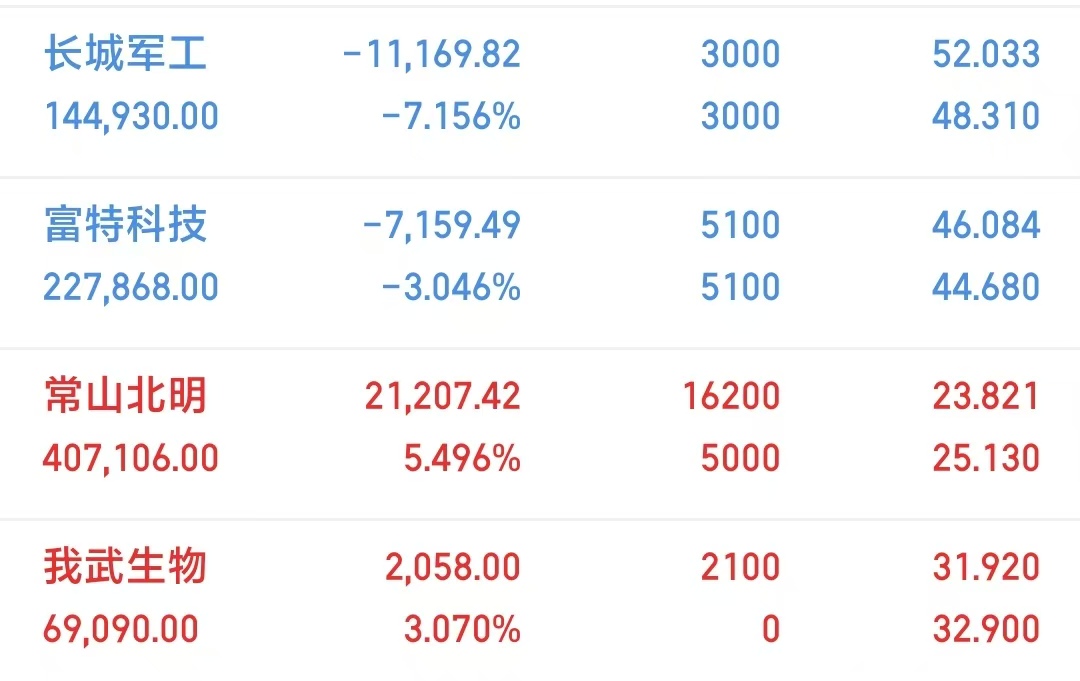Screen dimensions: 1080x681
Task: Select the loss amount -11,169.82
Action: point(431,54)
